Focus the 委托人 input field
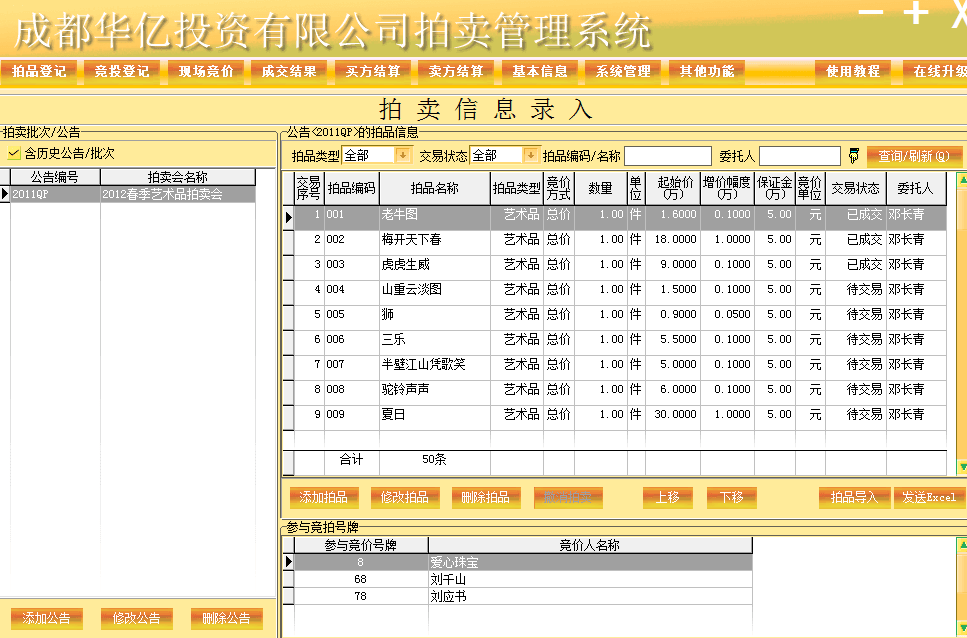 click(799, 156)
